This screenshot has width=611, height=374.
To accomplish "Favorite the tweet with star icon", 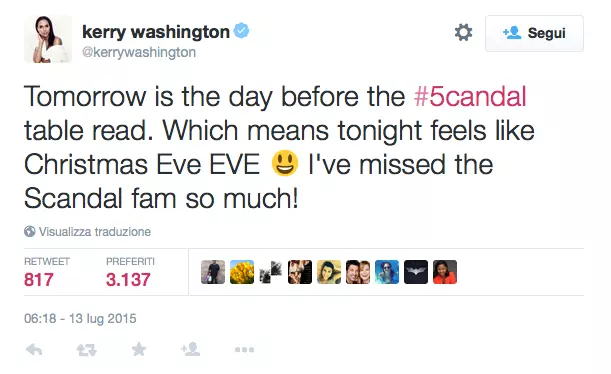I will pos(139,349).
